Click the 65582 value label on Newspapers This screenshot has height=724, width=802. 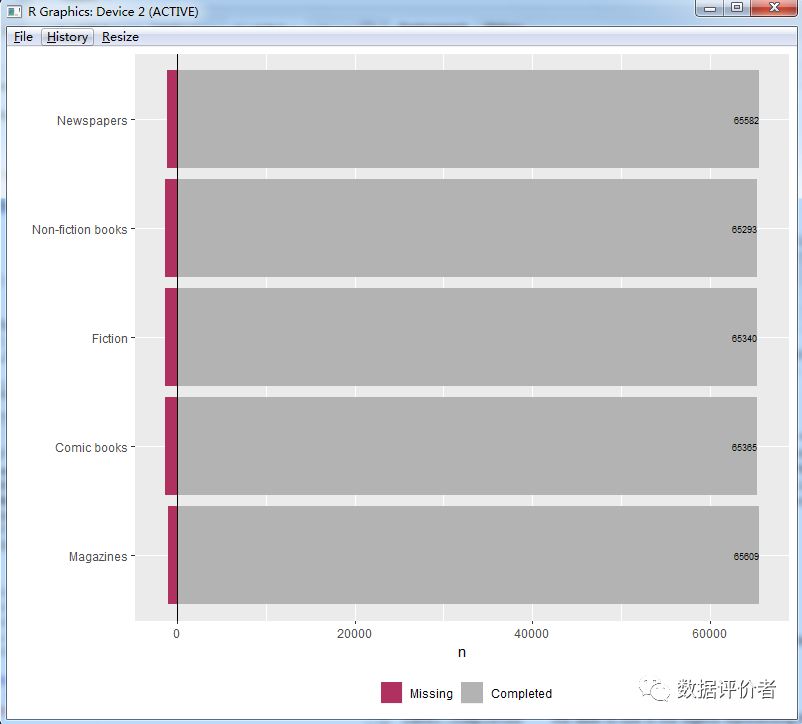click(x=745, y=121)
